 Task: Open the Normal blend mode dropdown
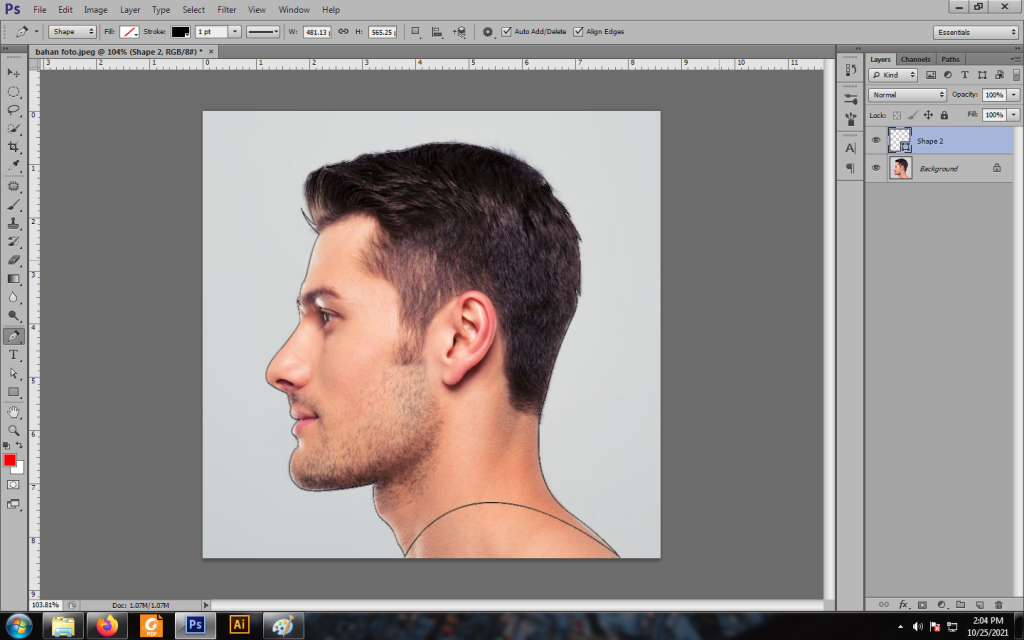point(907,95)
